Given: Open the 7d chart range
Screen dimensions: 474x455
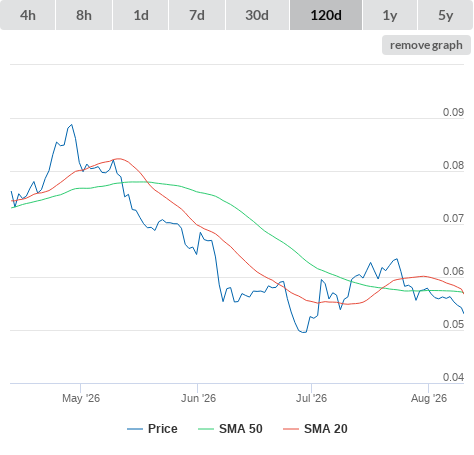Looking at the screenshot, I should click(197, 15).
